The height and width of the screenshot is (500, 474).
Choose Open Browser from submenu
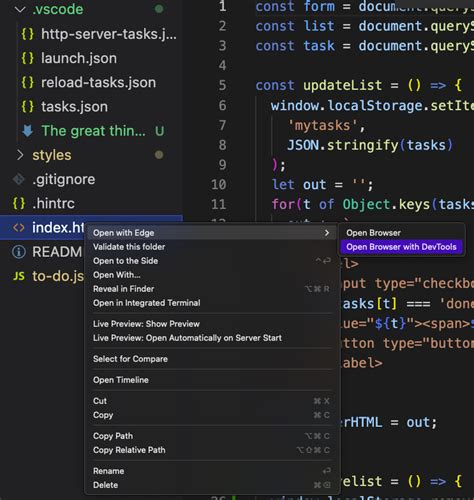coord(401,233)
